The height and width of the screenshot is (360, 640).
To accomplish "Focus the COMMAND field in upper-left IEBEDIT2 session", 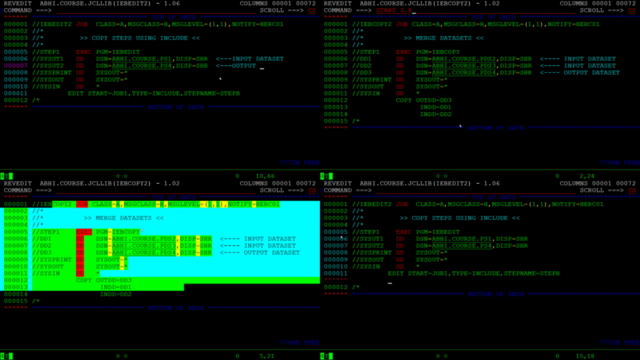I will click(x=156, y=11).
